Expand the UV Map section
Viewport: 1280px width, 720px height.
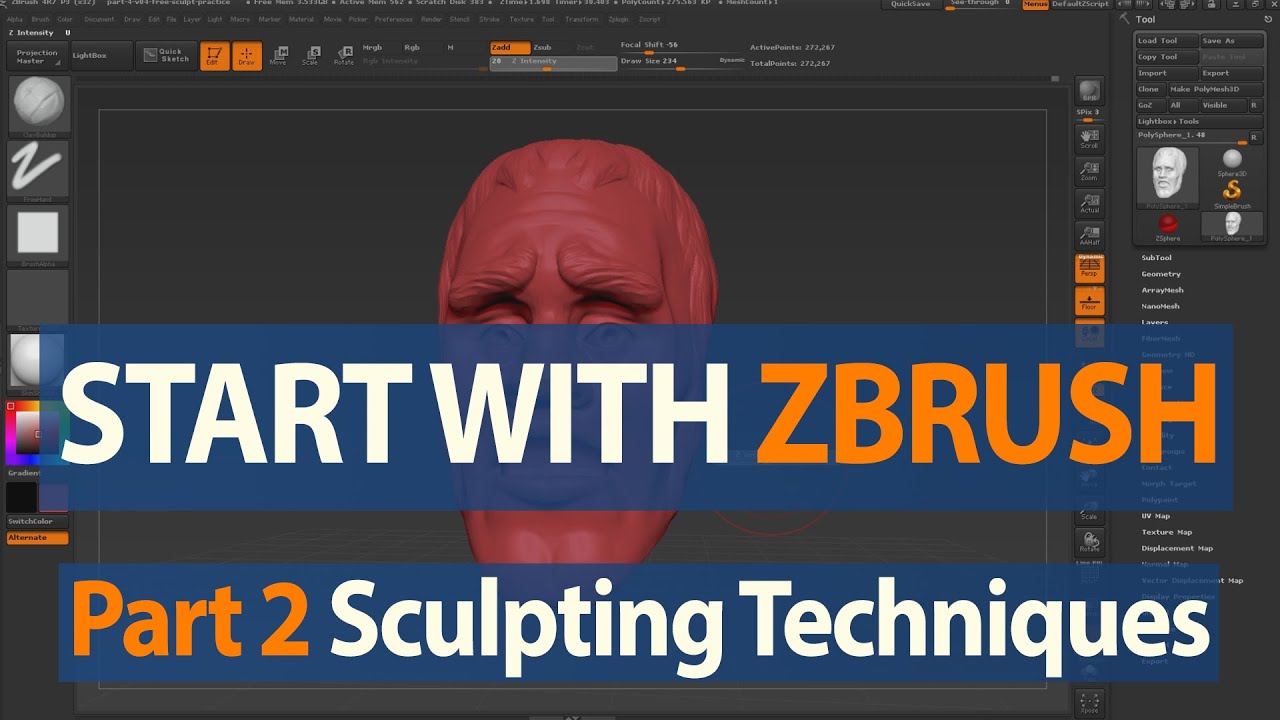1155,516
